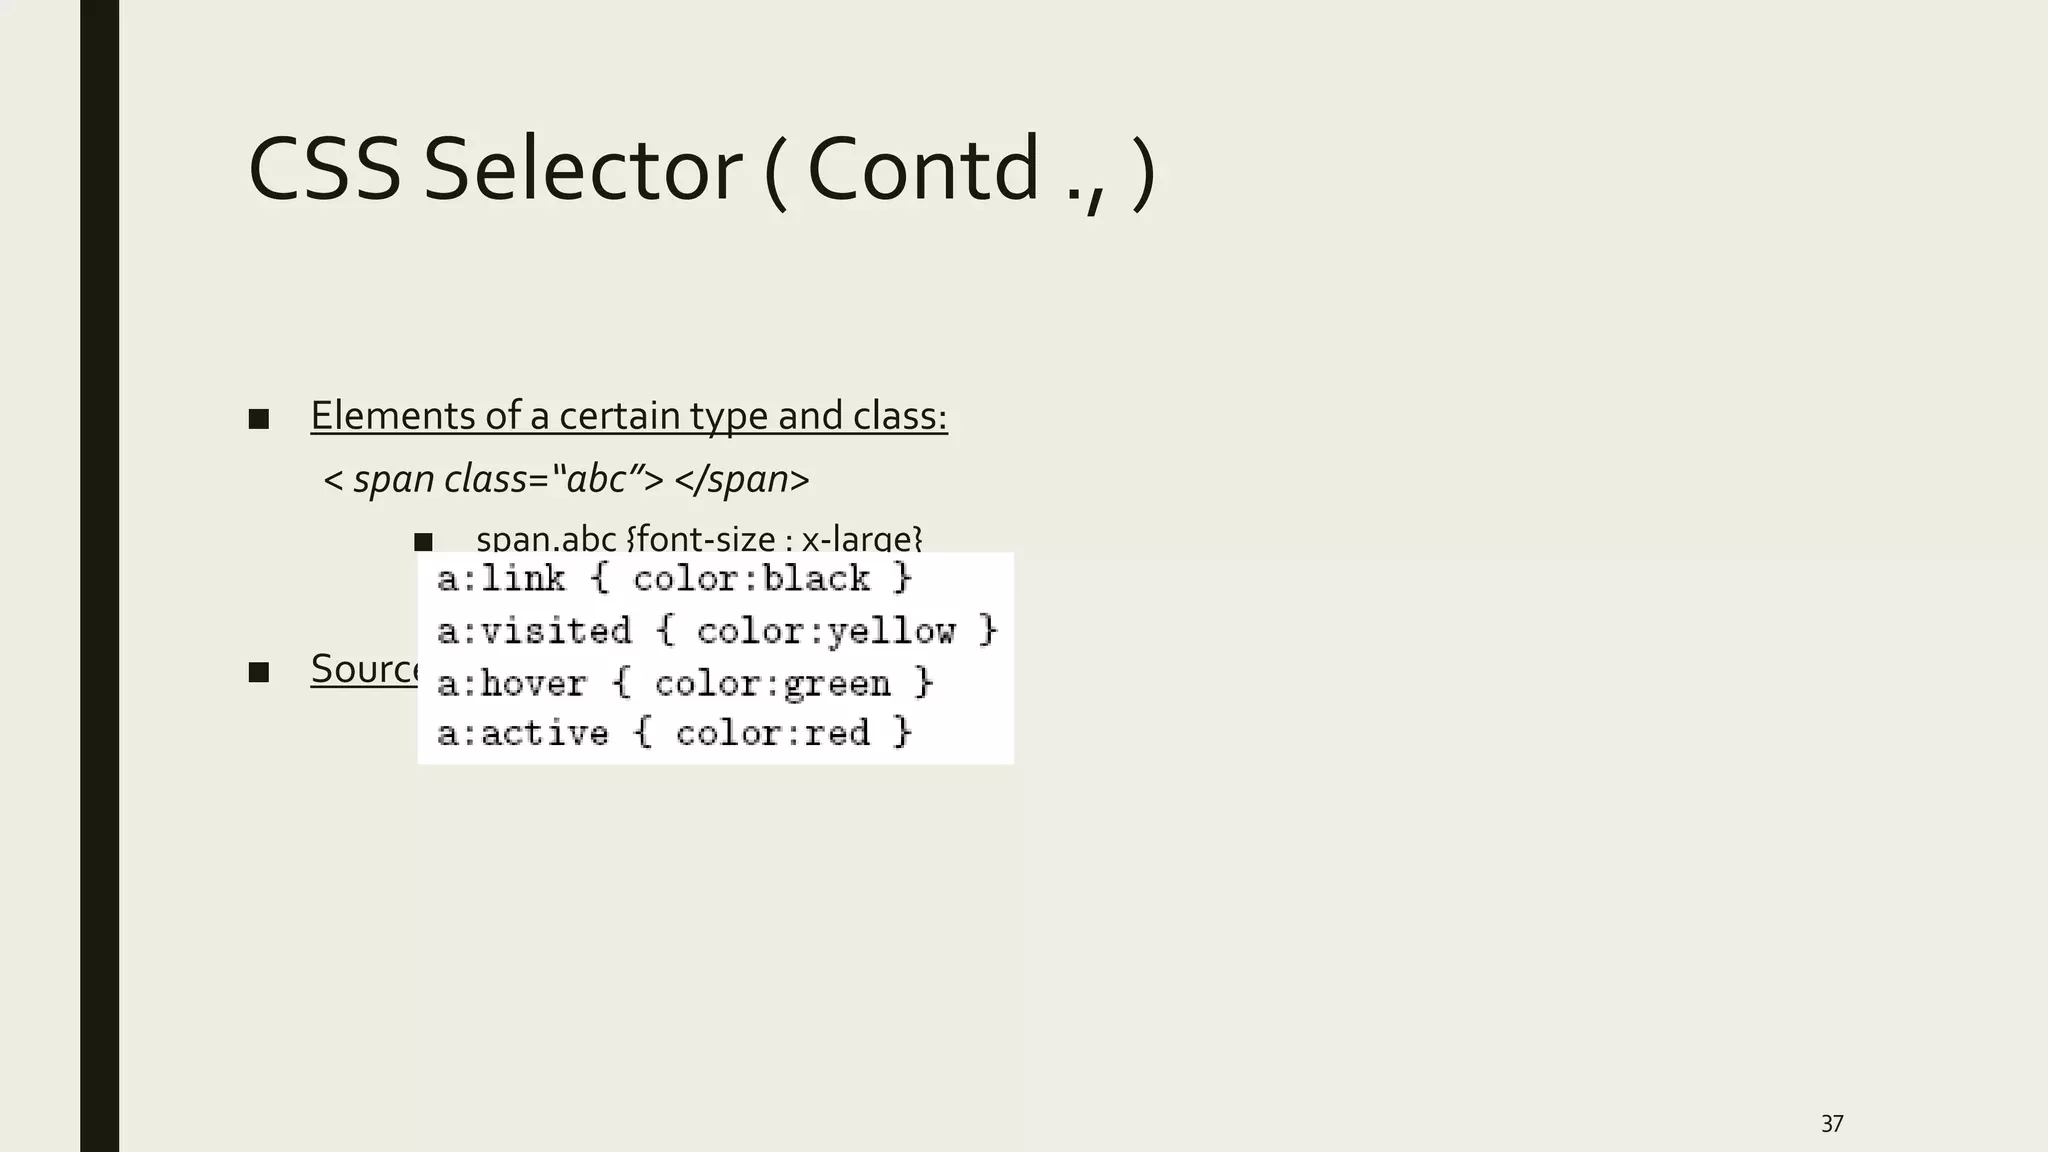Click the a:active color:red code line

click(674, 733)
